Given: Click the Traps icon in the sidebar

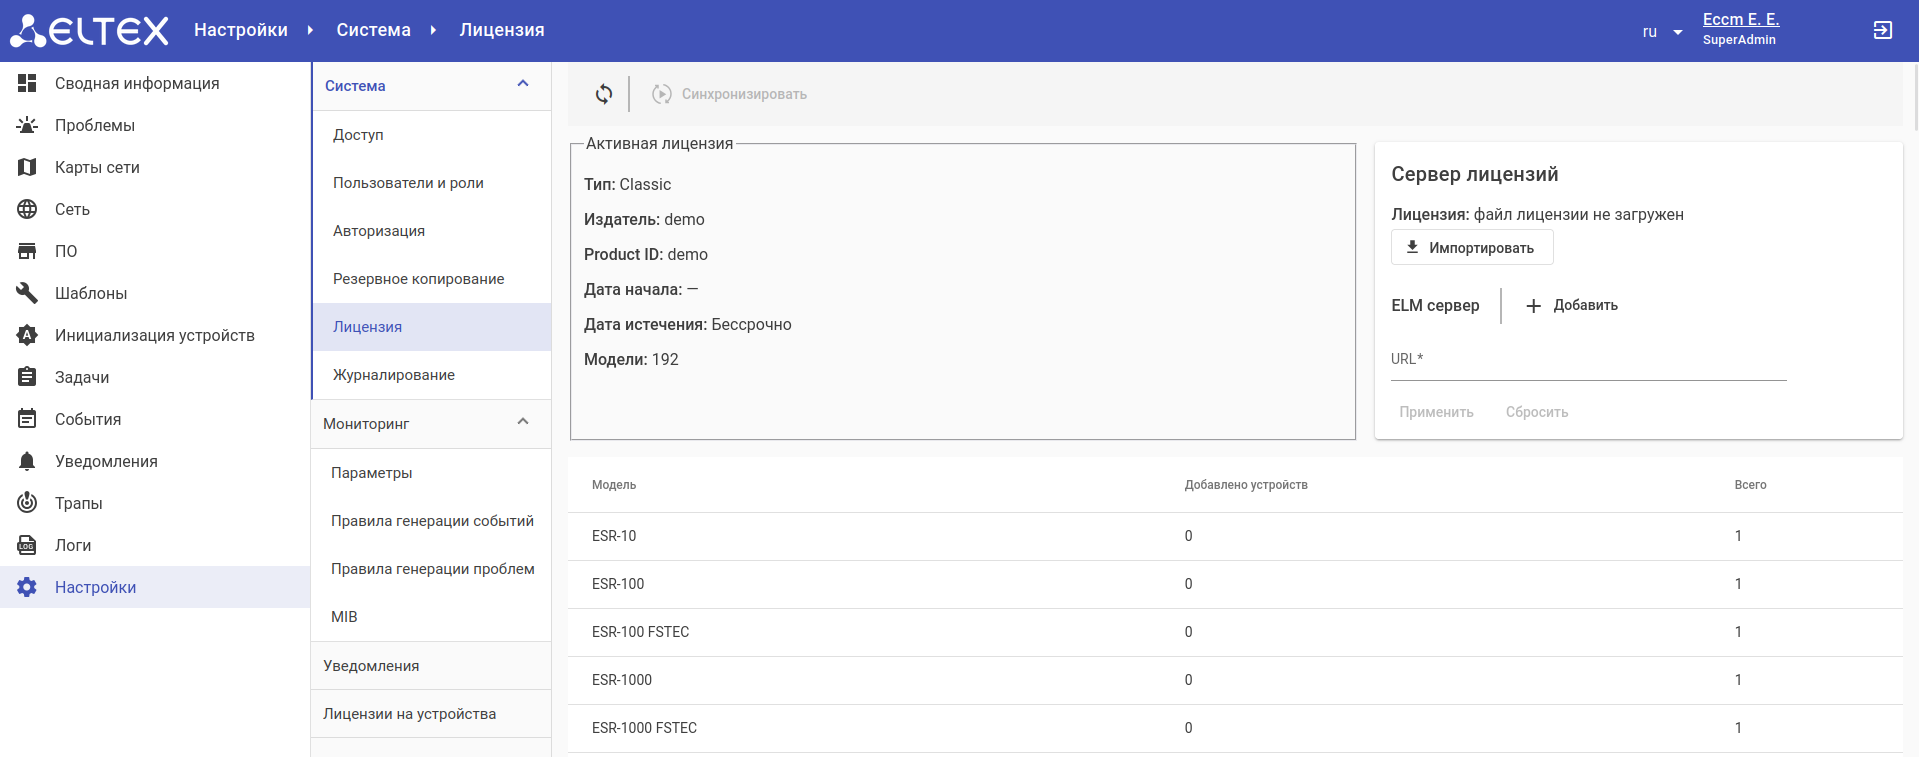Looking at the screenshot, I should click(27, 503).
